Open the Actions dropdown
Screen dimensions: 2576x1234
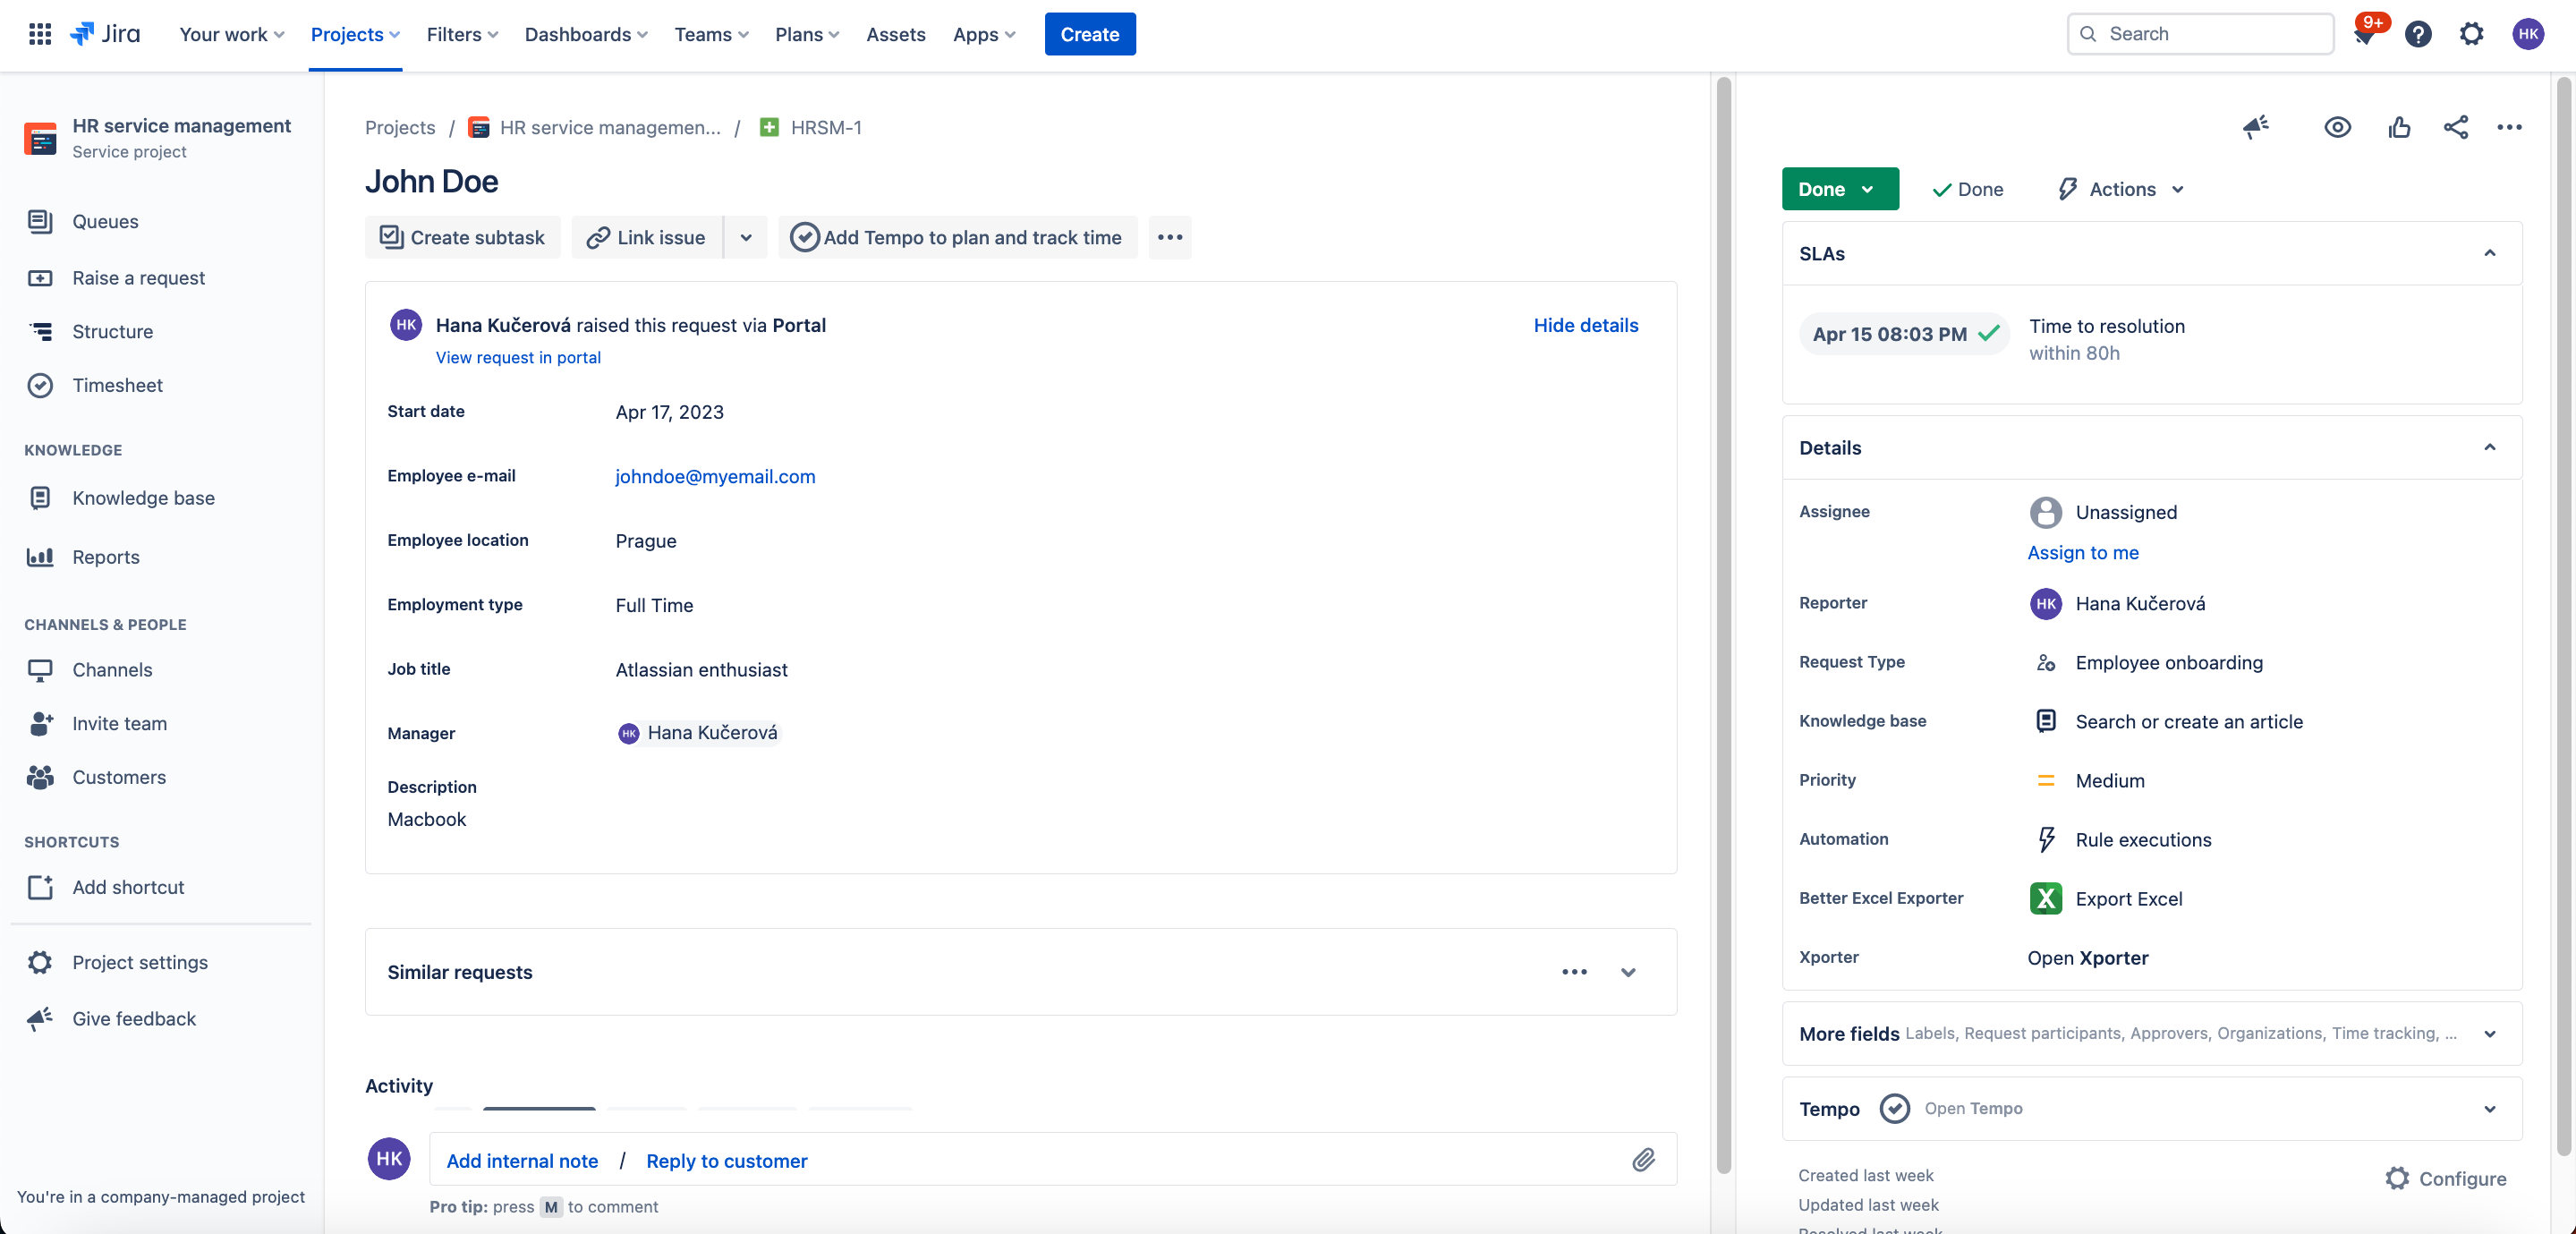(x=2119, y=189)
